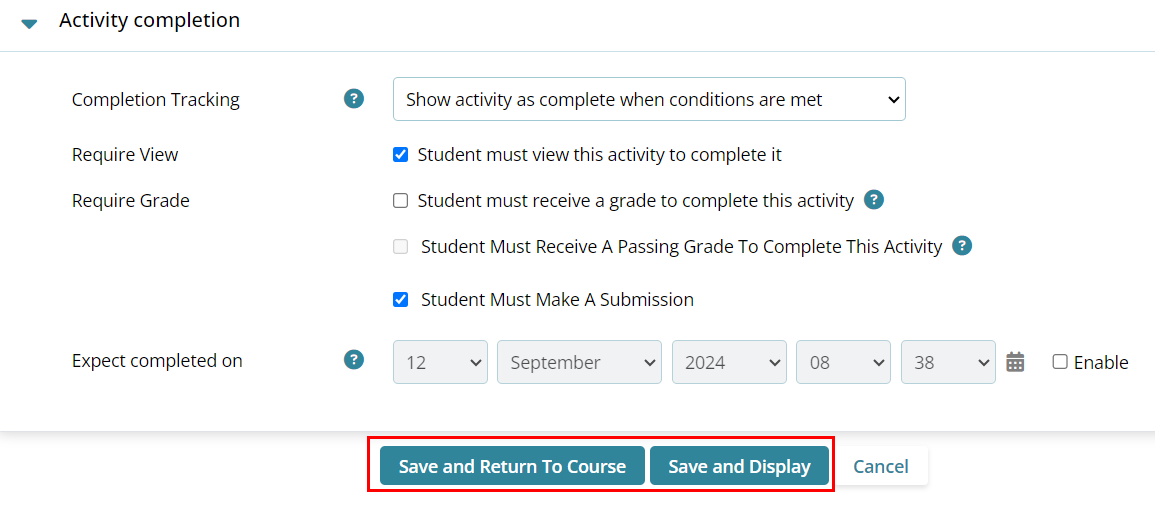Open the calendar date picker icon

click(x=1015, y=362)
